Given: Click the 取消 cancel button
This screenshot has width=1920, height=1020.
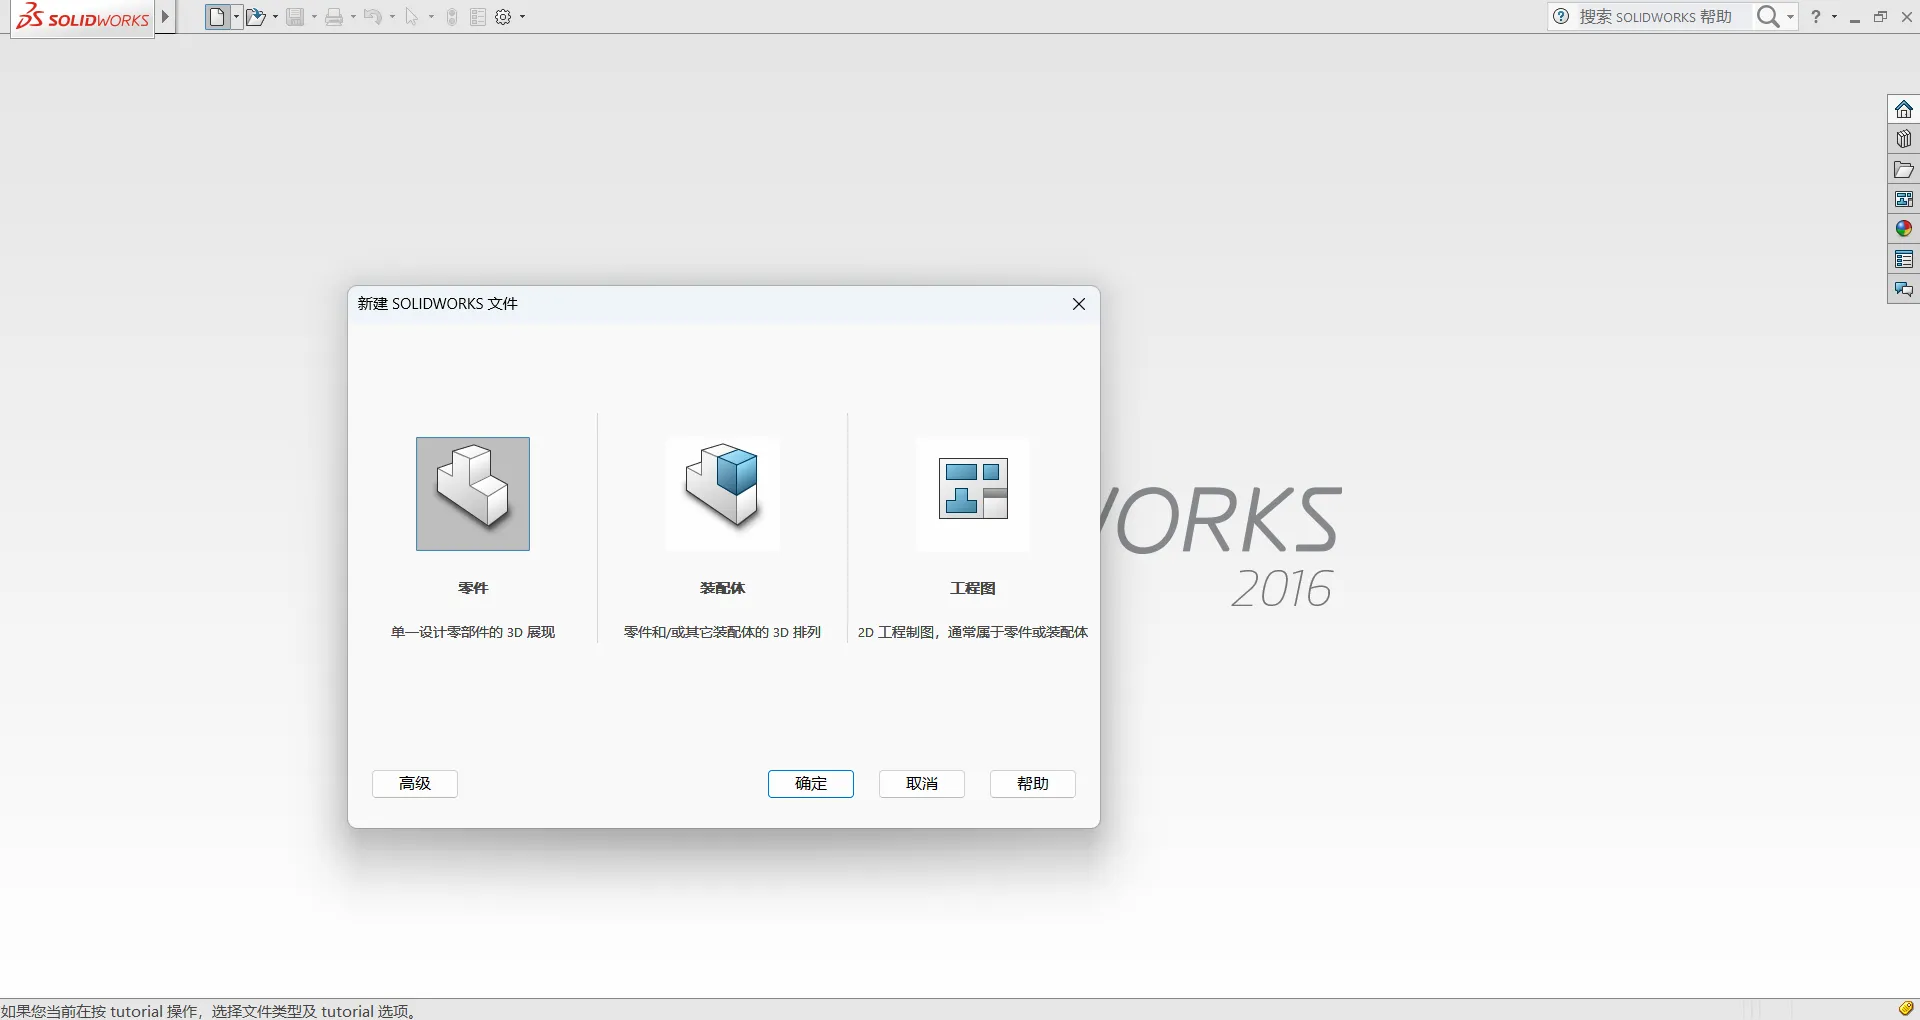Looking at the screenshot, I should pyautogui.click(x=922, y=784).
